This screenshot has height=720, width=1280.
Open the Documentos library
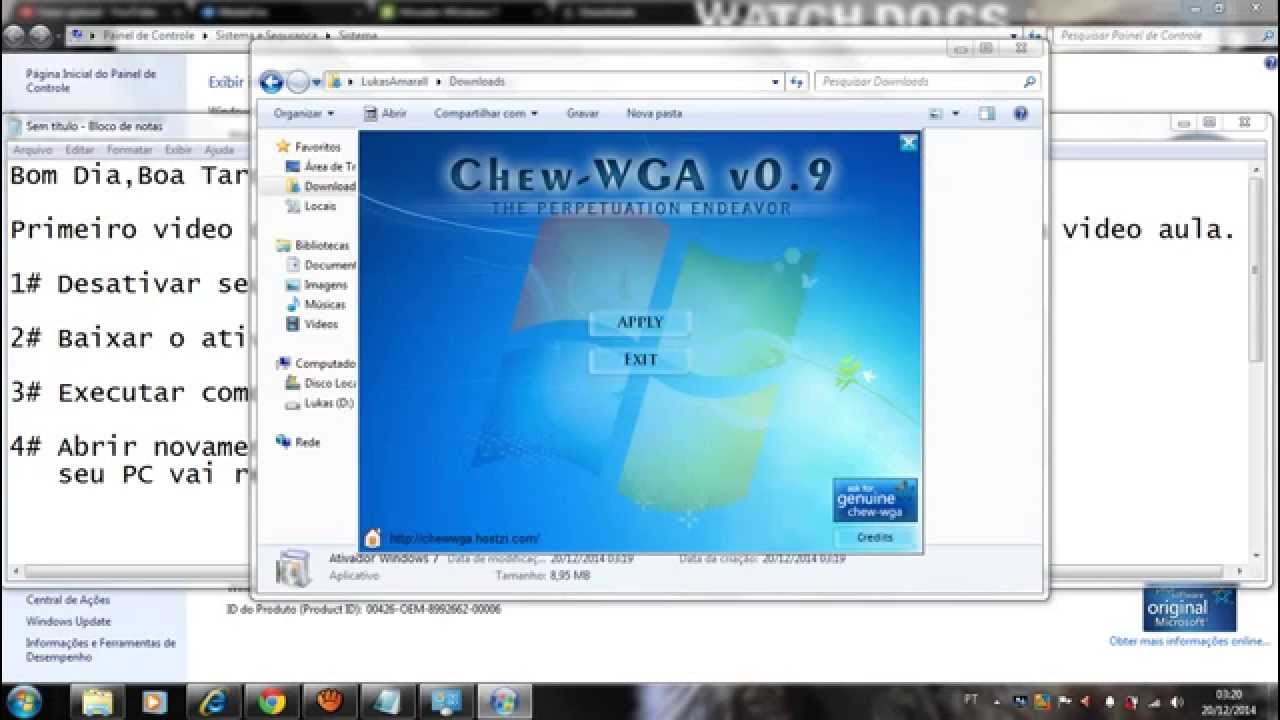point(321,265)
